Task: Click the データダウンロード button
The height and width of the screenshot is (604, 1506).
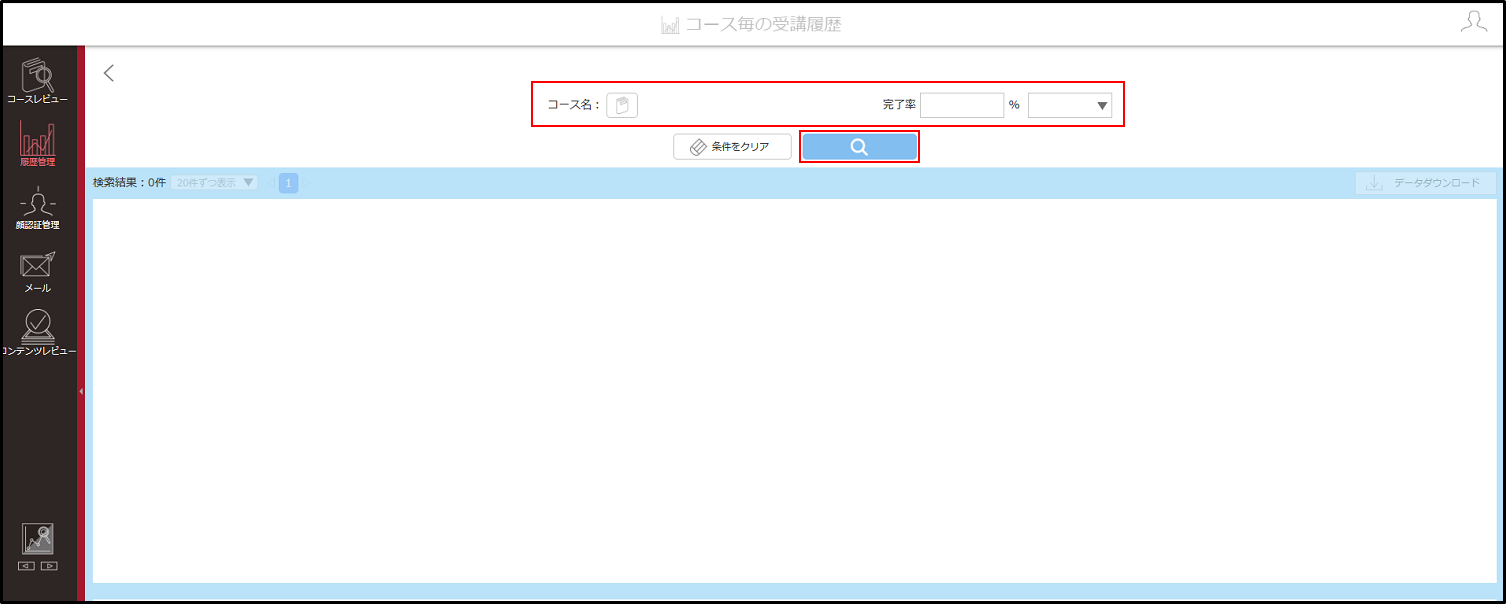Action: tap(1426, 183)
